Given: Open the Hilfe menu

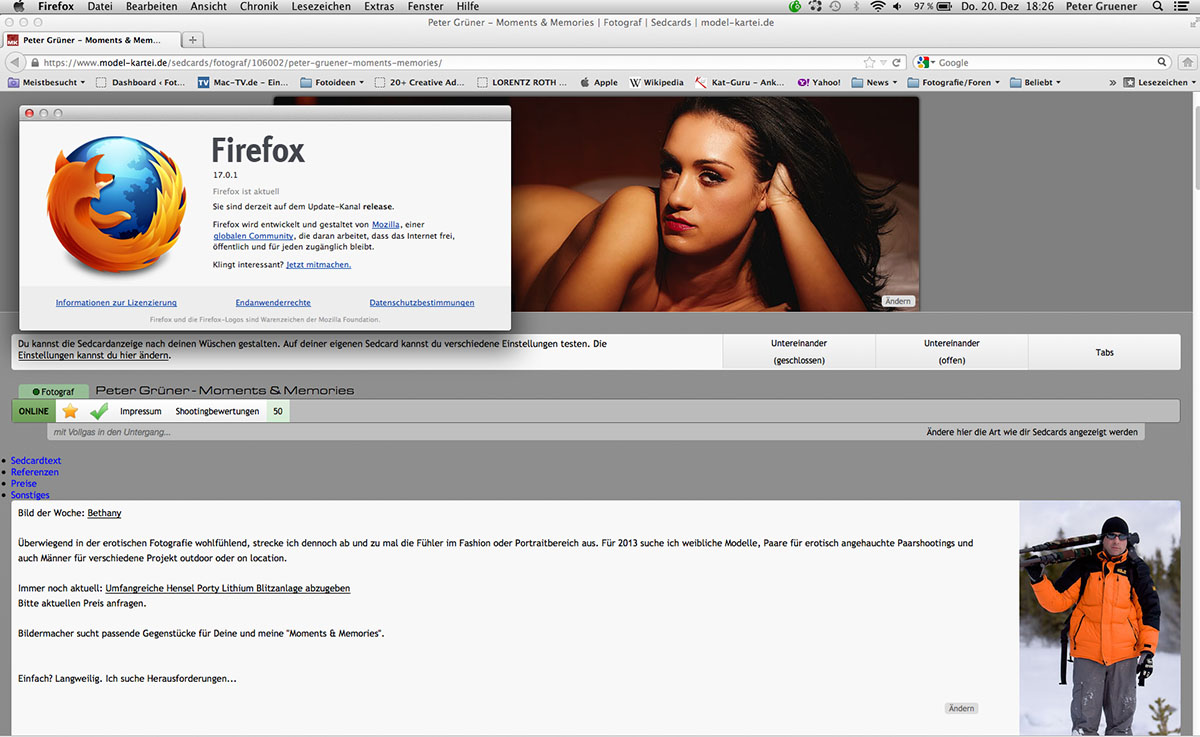Looking at the screenshot, I should (x=468, y=6).
